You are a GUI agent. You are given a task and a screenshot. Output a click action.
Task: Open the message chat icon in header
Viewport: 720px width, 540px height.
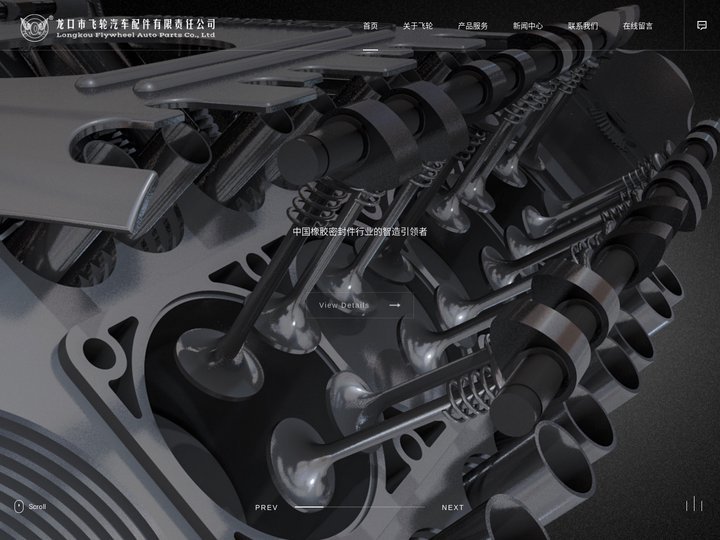click(x=702, y=26)
